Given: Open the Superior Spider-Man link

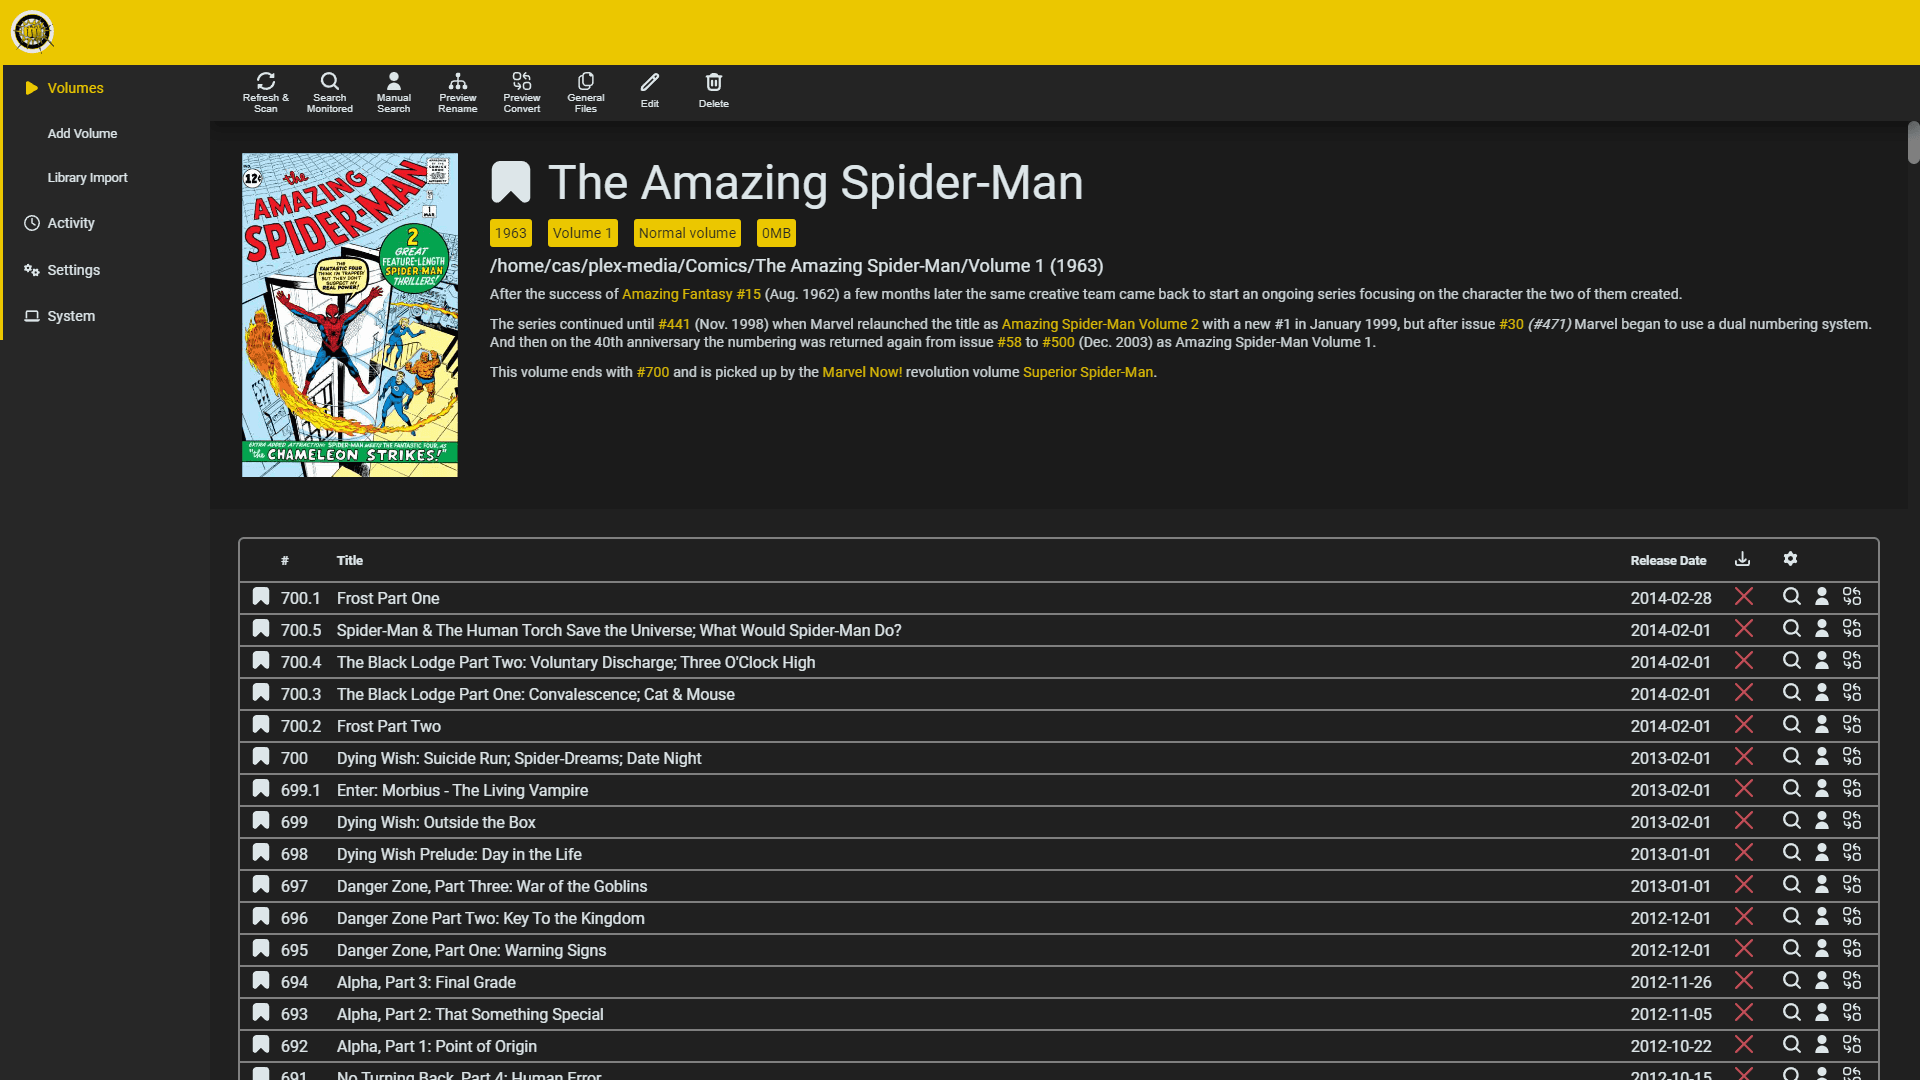Looking at the screenshot, I should [1087, 372].
